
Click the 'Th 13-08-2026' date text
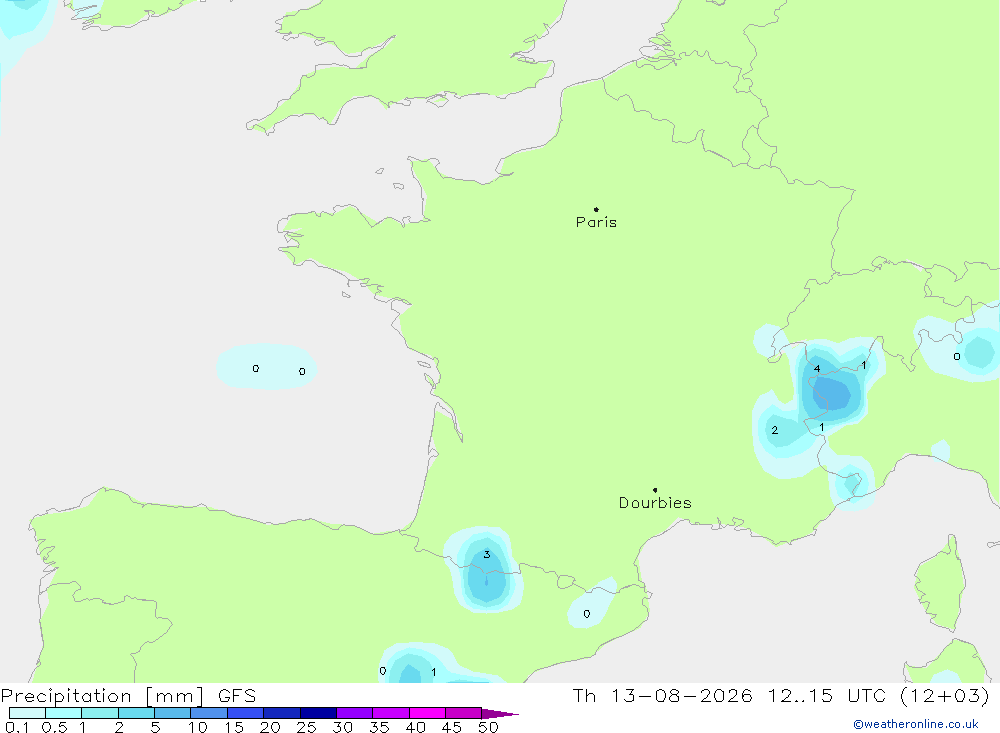click(662, 695)
